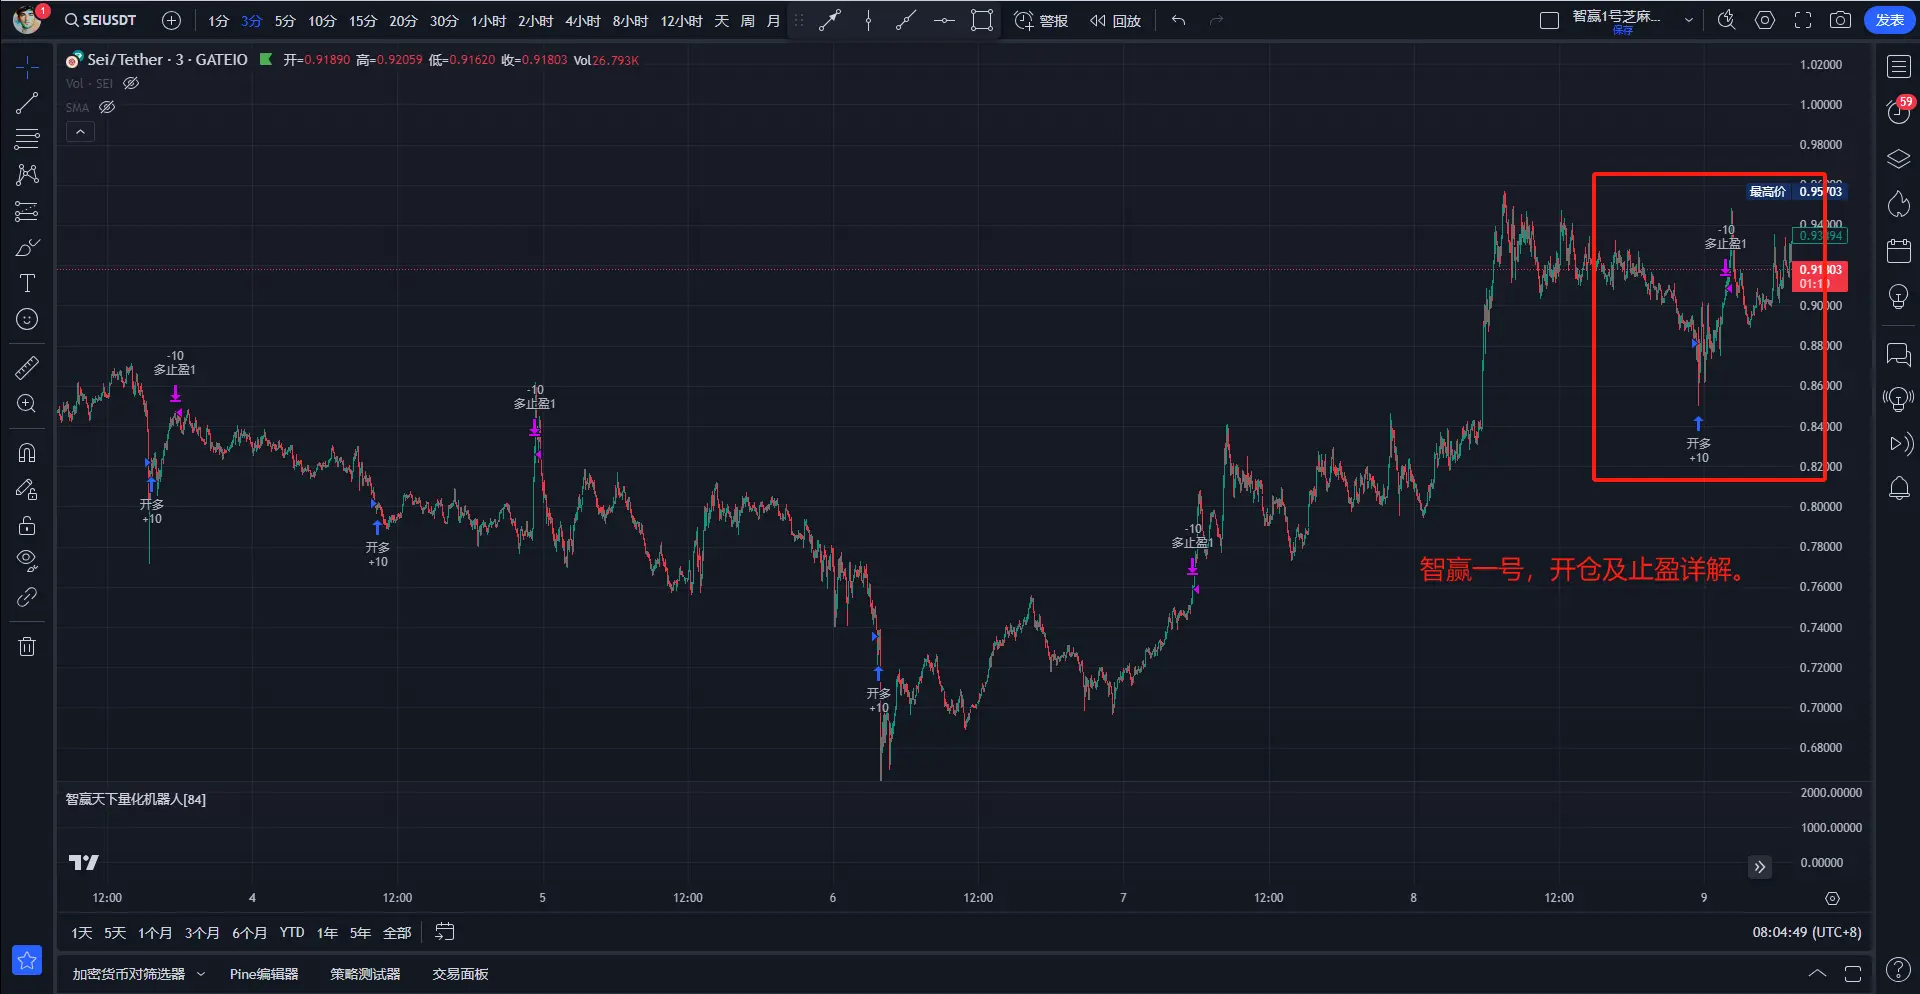Click the user profile avatar

pyautogui.click(x=27, y=19)
